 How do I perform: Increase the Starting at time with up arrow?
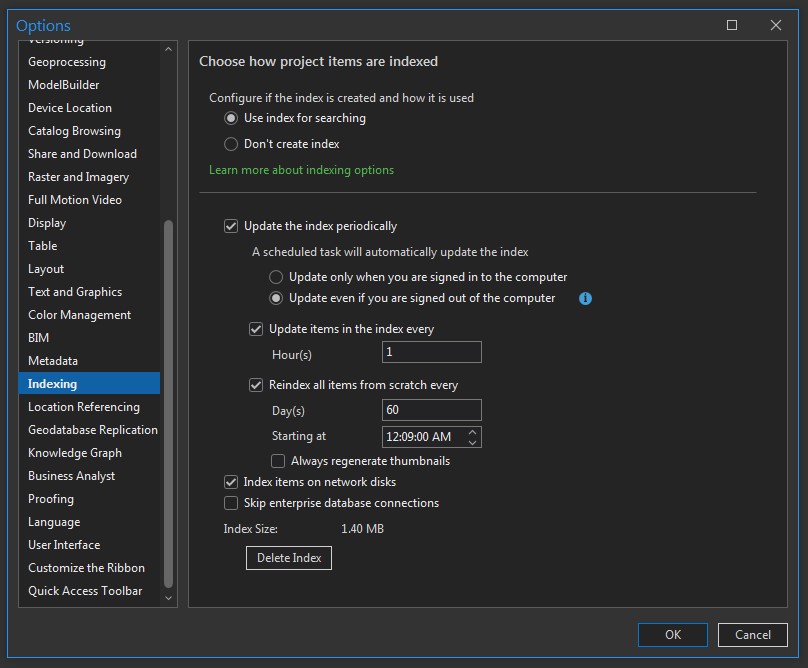(x=473, y=432)
